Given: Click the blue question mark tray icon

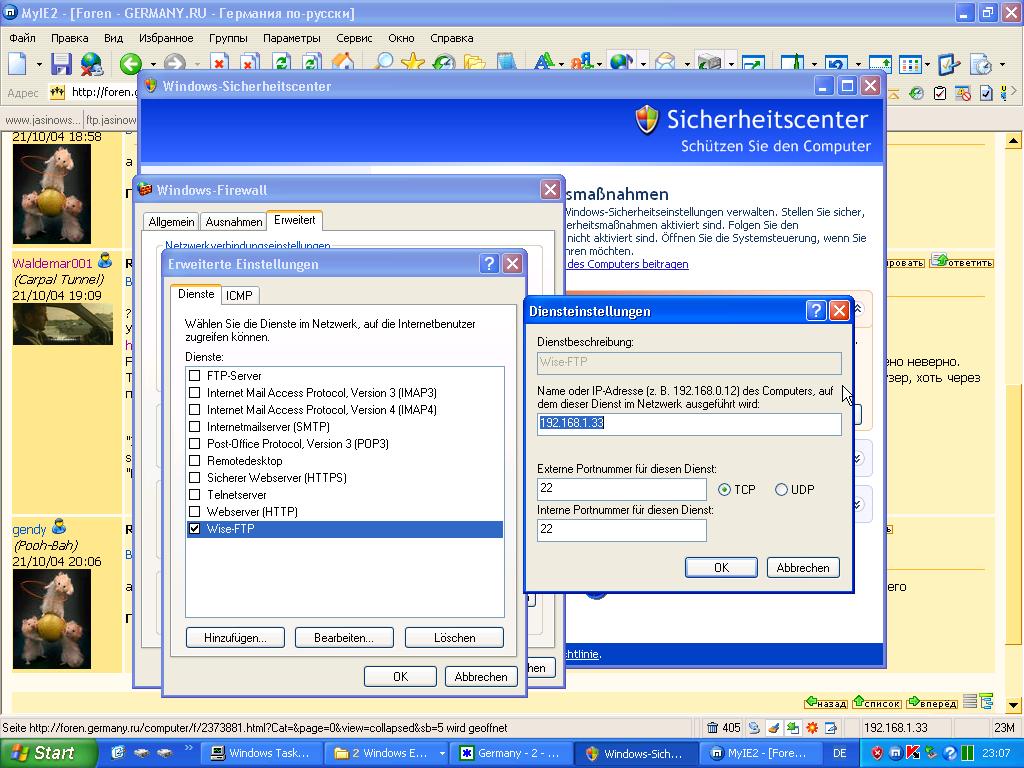Looking at the screenshot, I should pos(950,753).
